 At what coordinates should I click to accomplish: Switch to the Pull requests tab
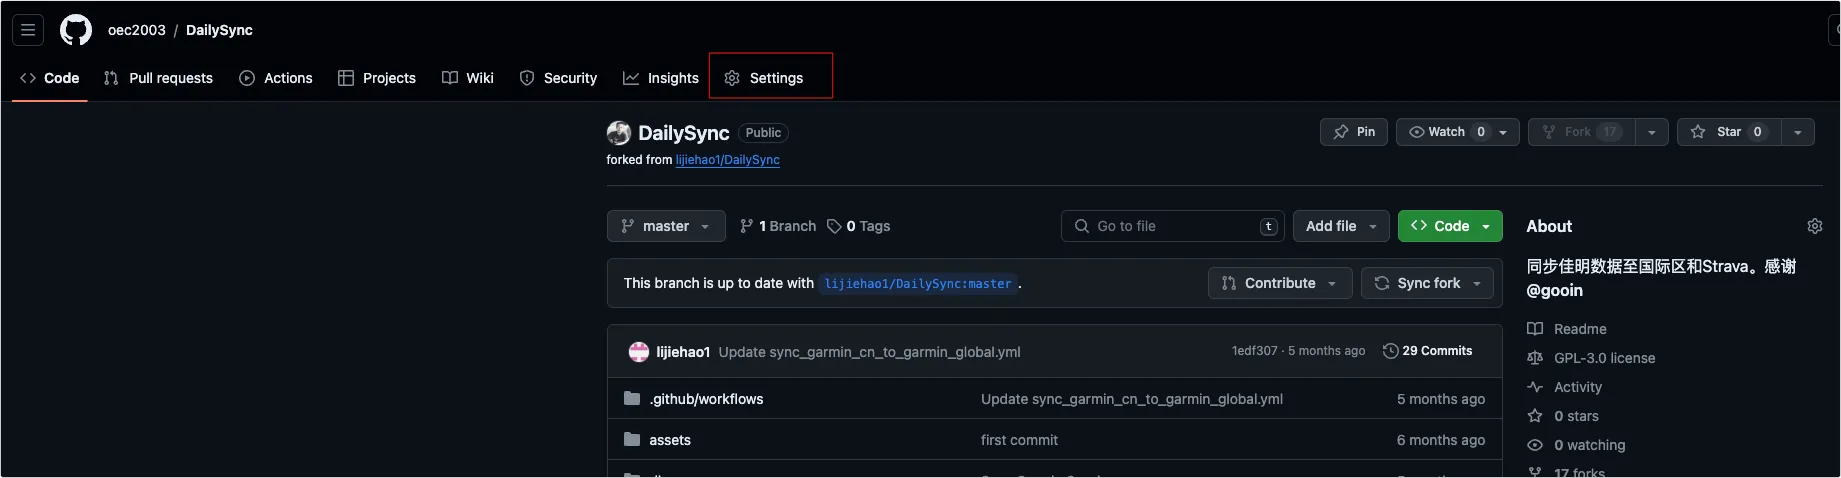point(159,78)
